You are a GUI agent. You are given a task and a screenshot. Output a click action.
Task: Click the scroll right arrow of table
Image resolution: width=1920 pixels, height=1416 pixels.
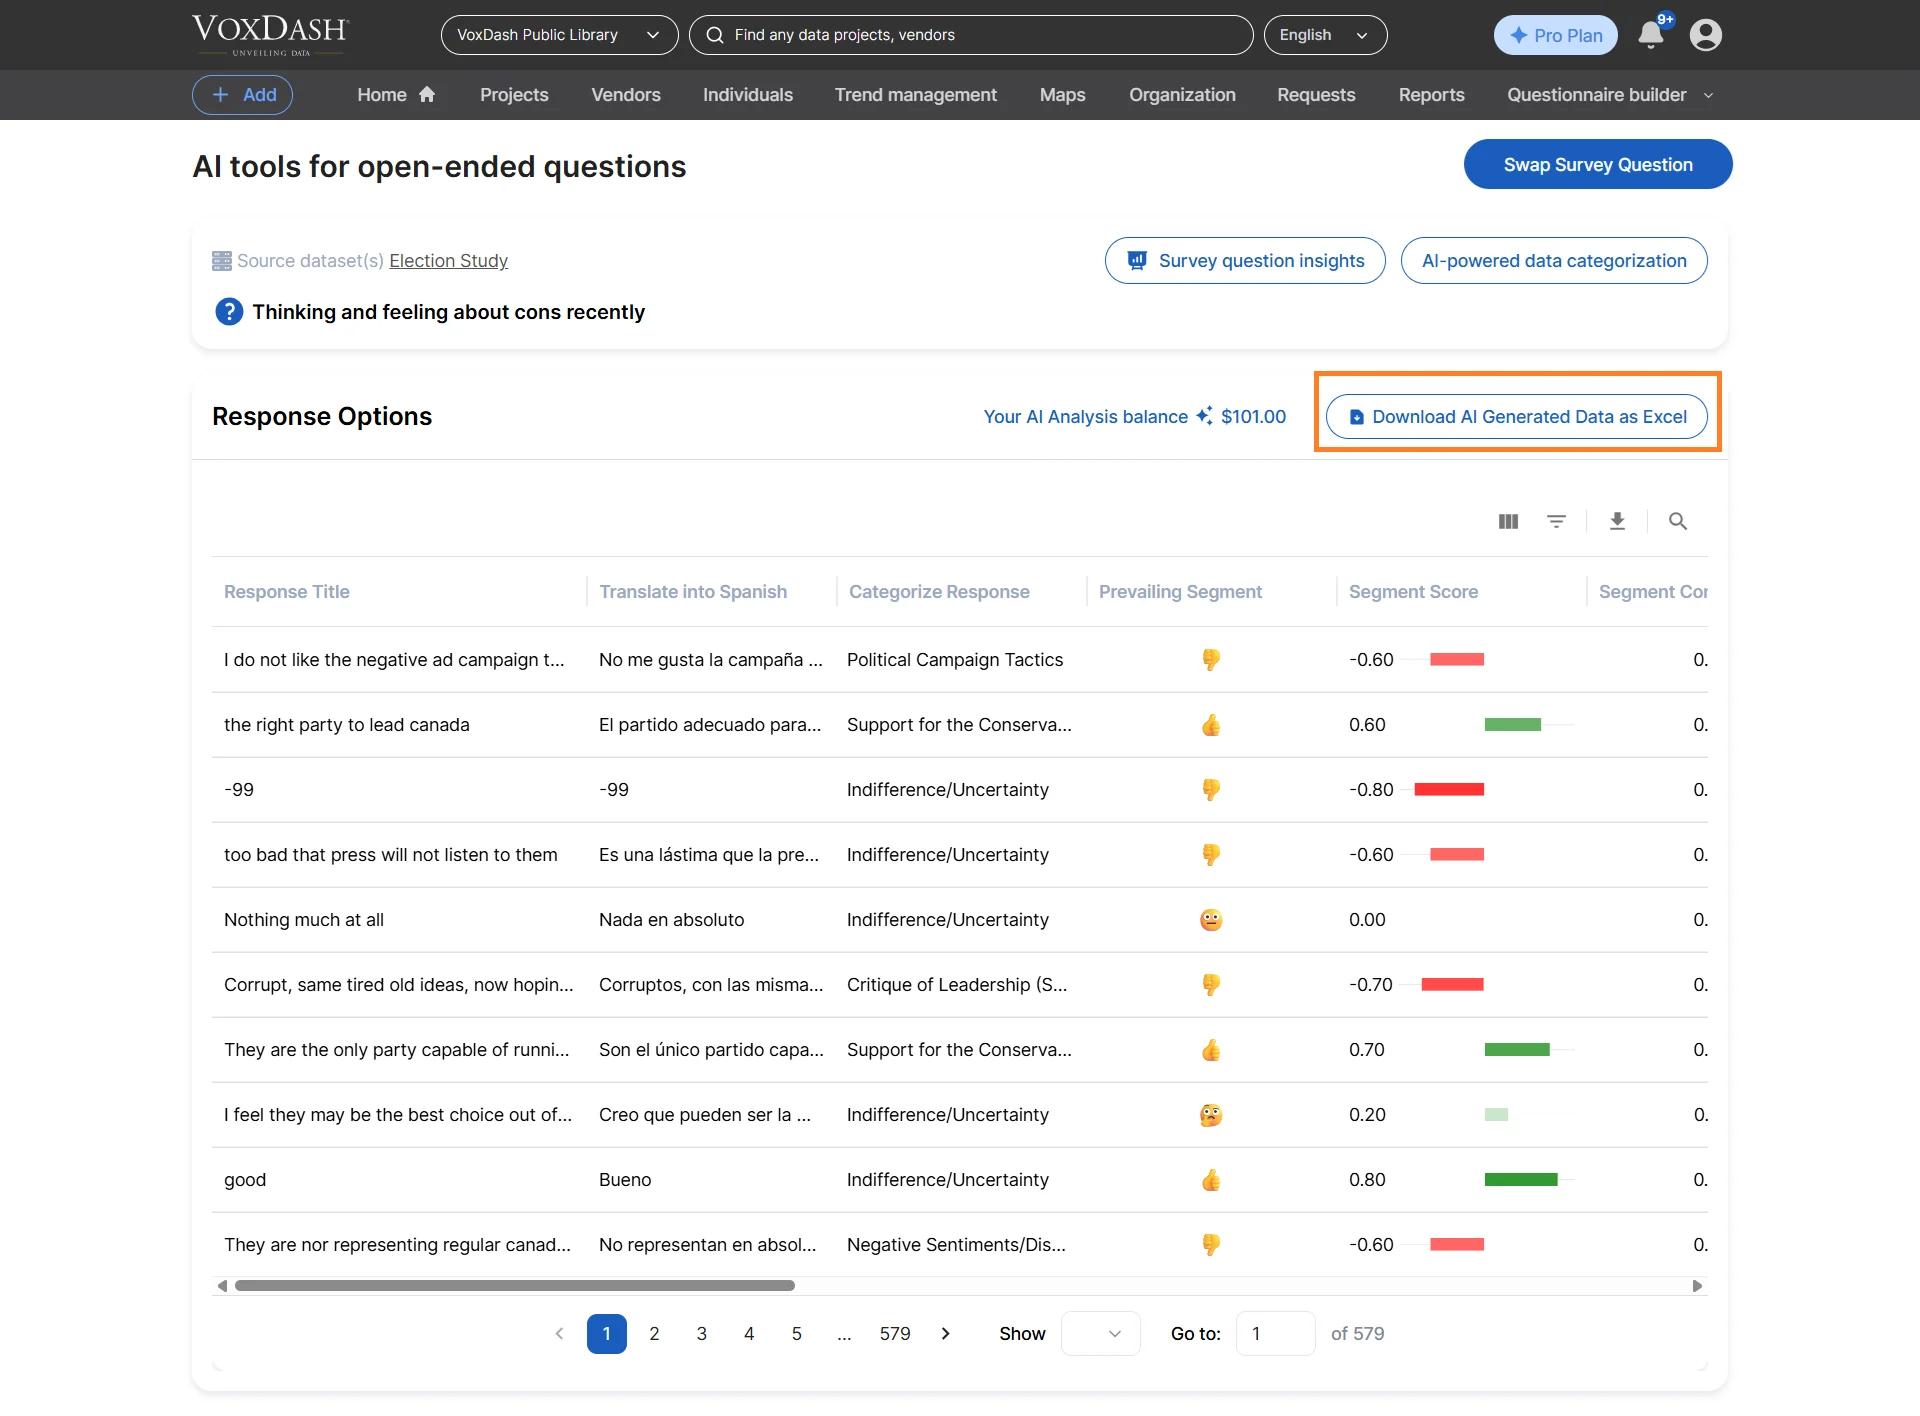pyautogui.click(x=1697, y=1286)
